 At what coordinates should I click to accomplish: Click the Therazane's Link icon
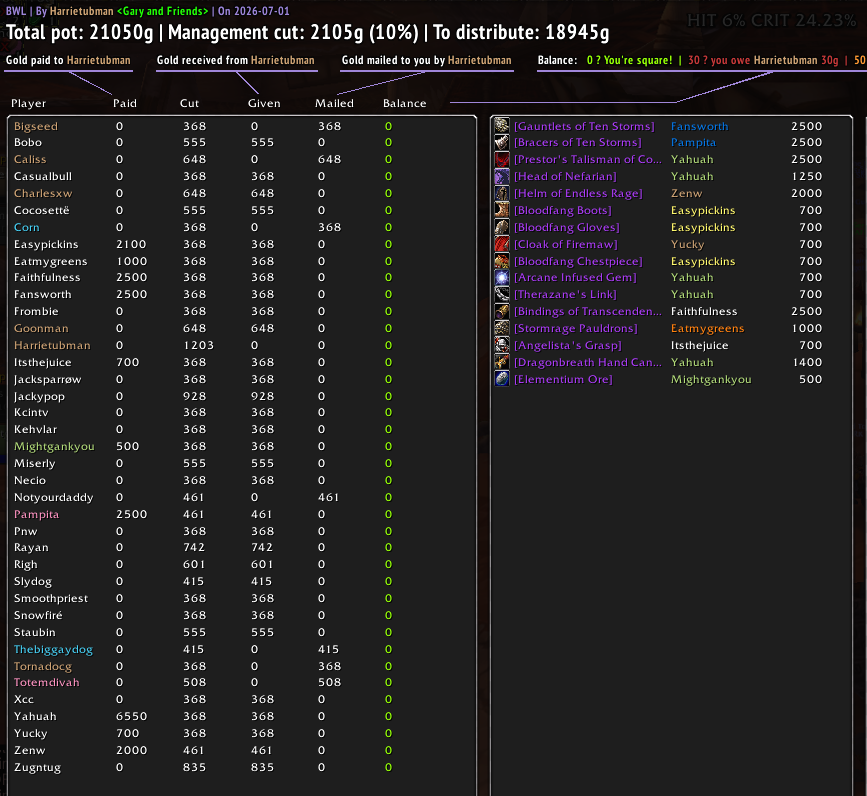(502, 294)
